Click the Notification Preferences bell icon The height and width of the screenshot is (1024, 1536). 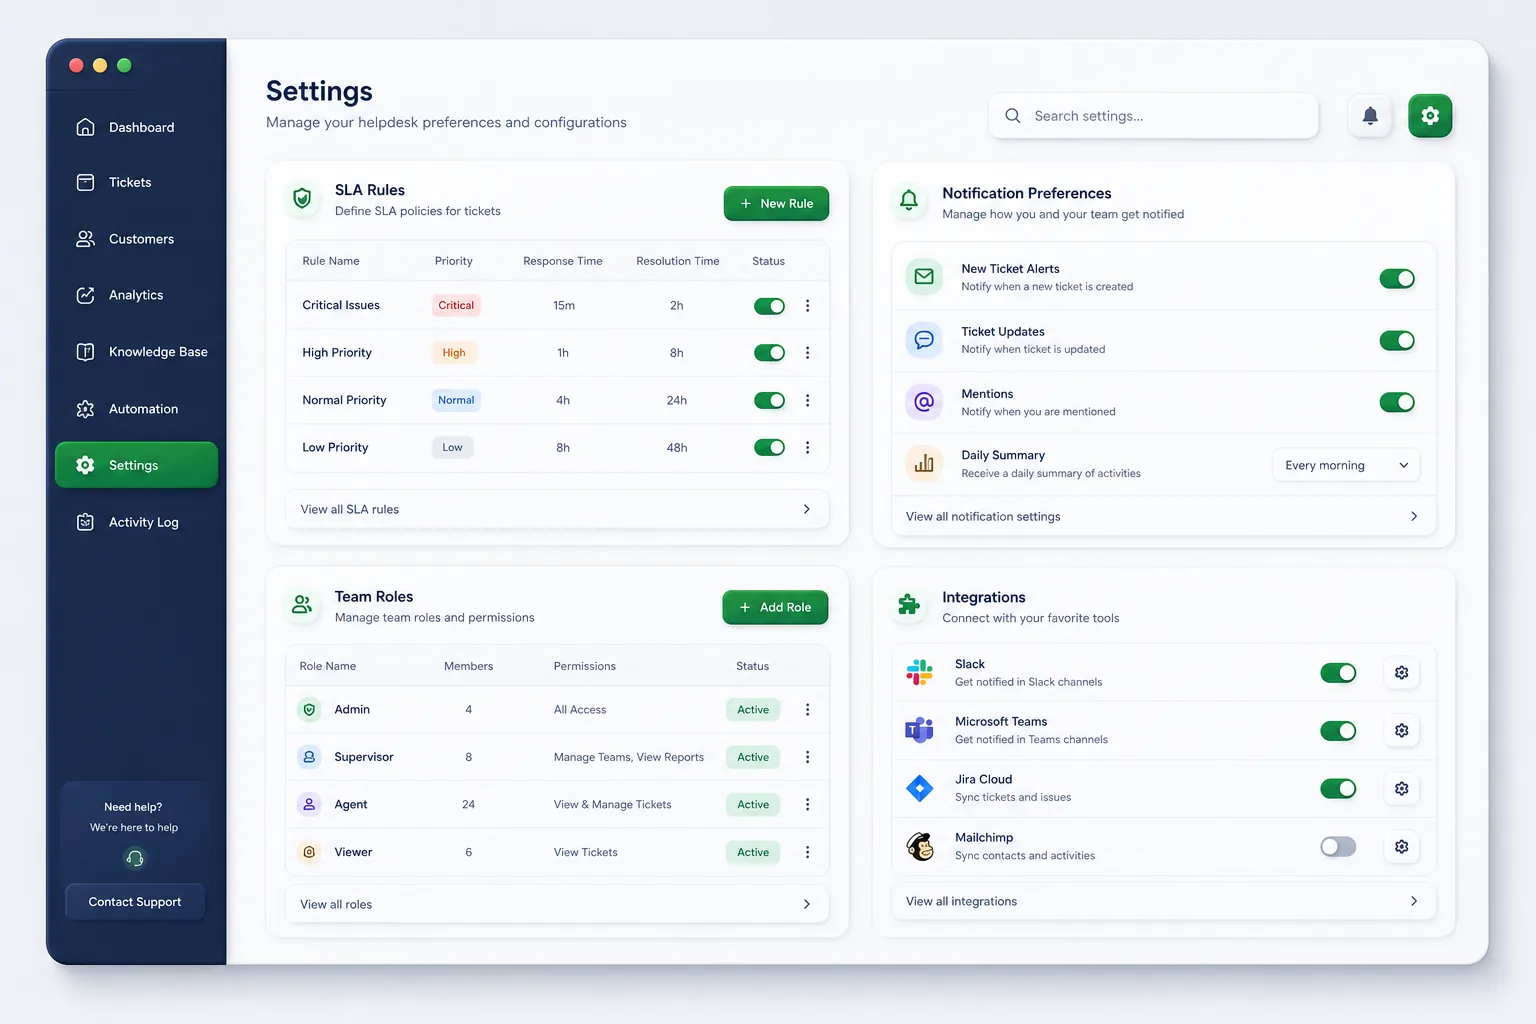[908, 200]
